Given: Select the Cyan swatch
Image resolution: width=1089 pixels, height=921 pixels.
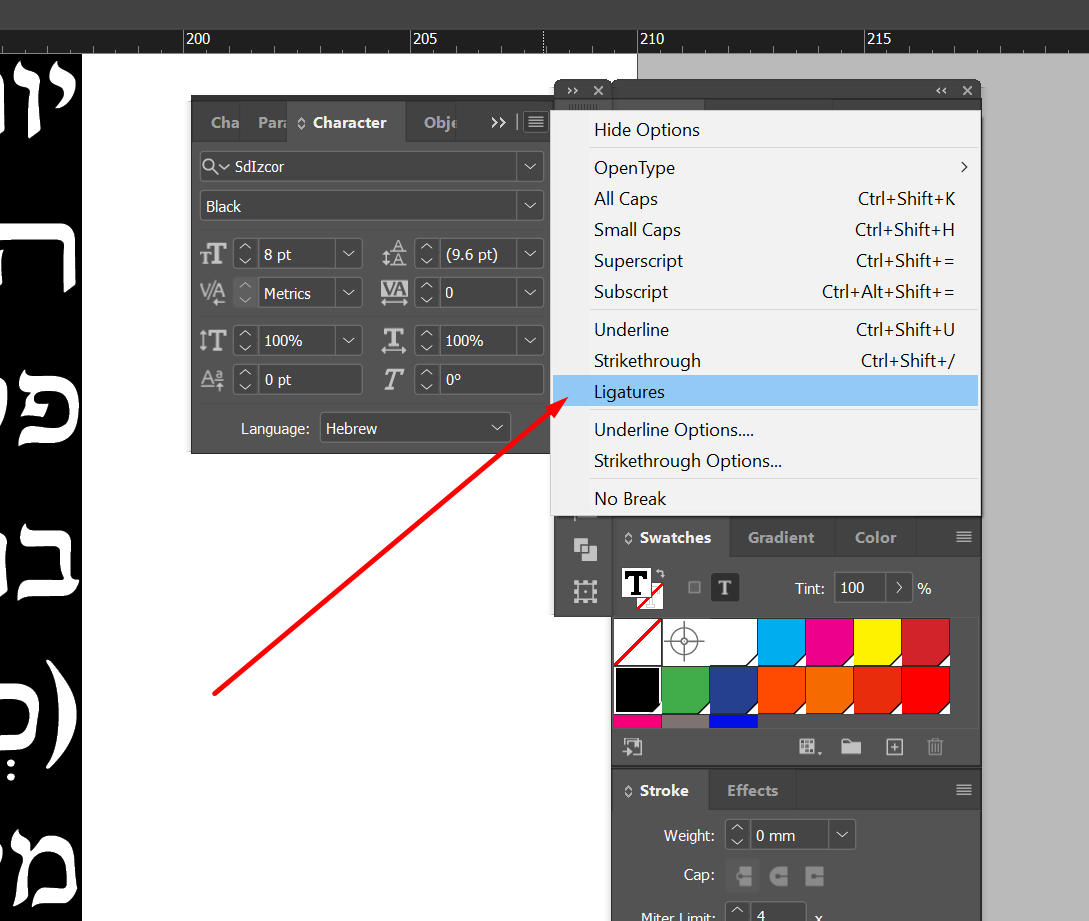Looking at the screenshot, I should (781, 642).
